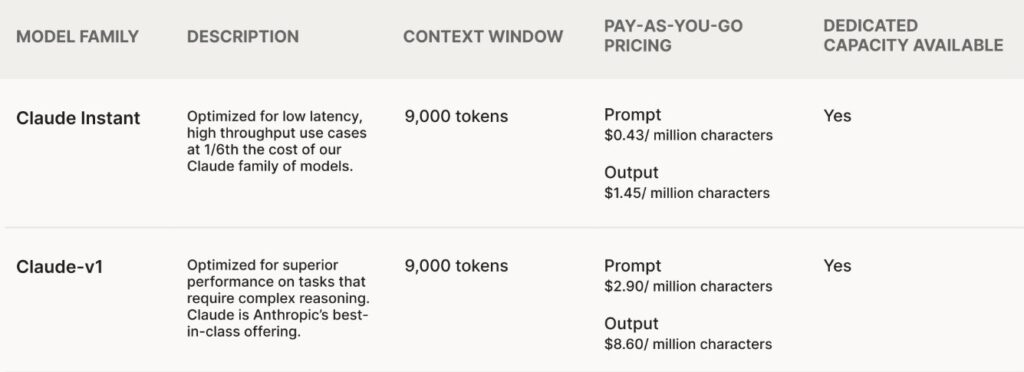Click Yes in Claude Instant's capacity cell
The height and width of the screenshot is (372, 1024).
coord(837,116)
